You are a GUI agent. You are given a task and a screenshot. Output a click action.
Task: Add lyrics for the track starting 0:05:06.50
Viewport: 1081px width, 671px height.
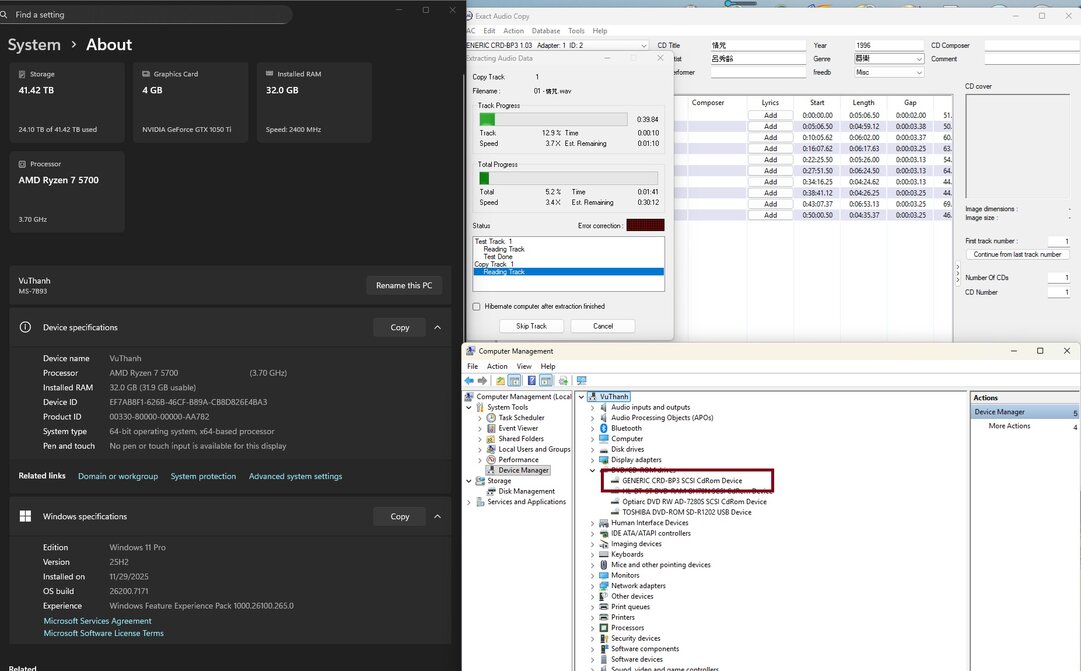tap(770, 126)
